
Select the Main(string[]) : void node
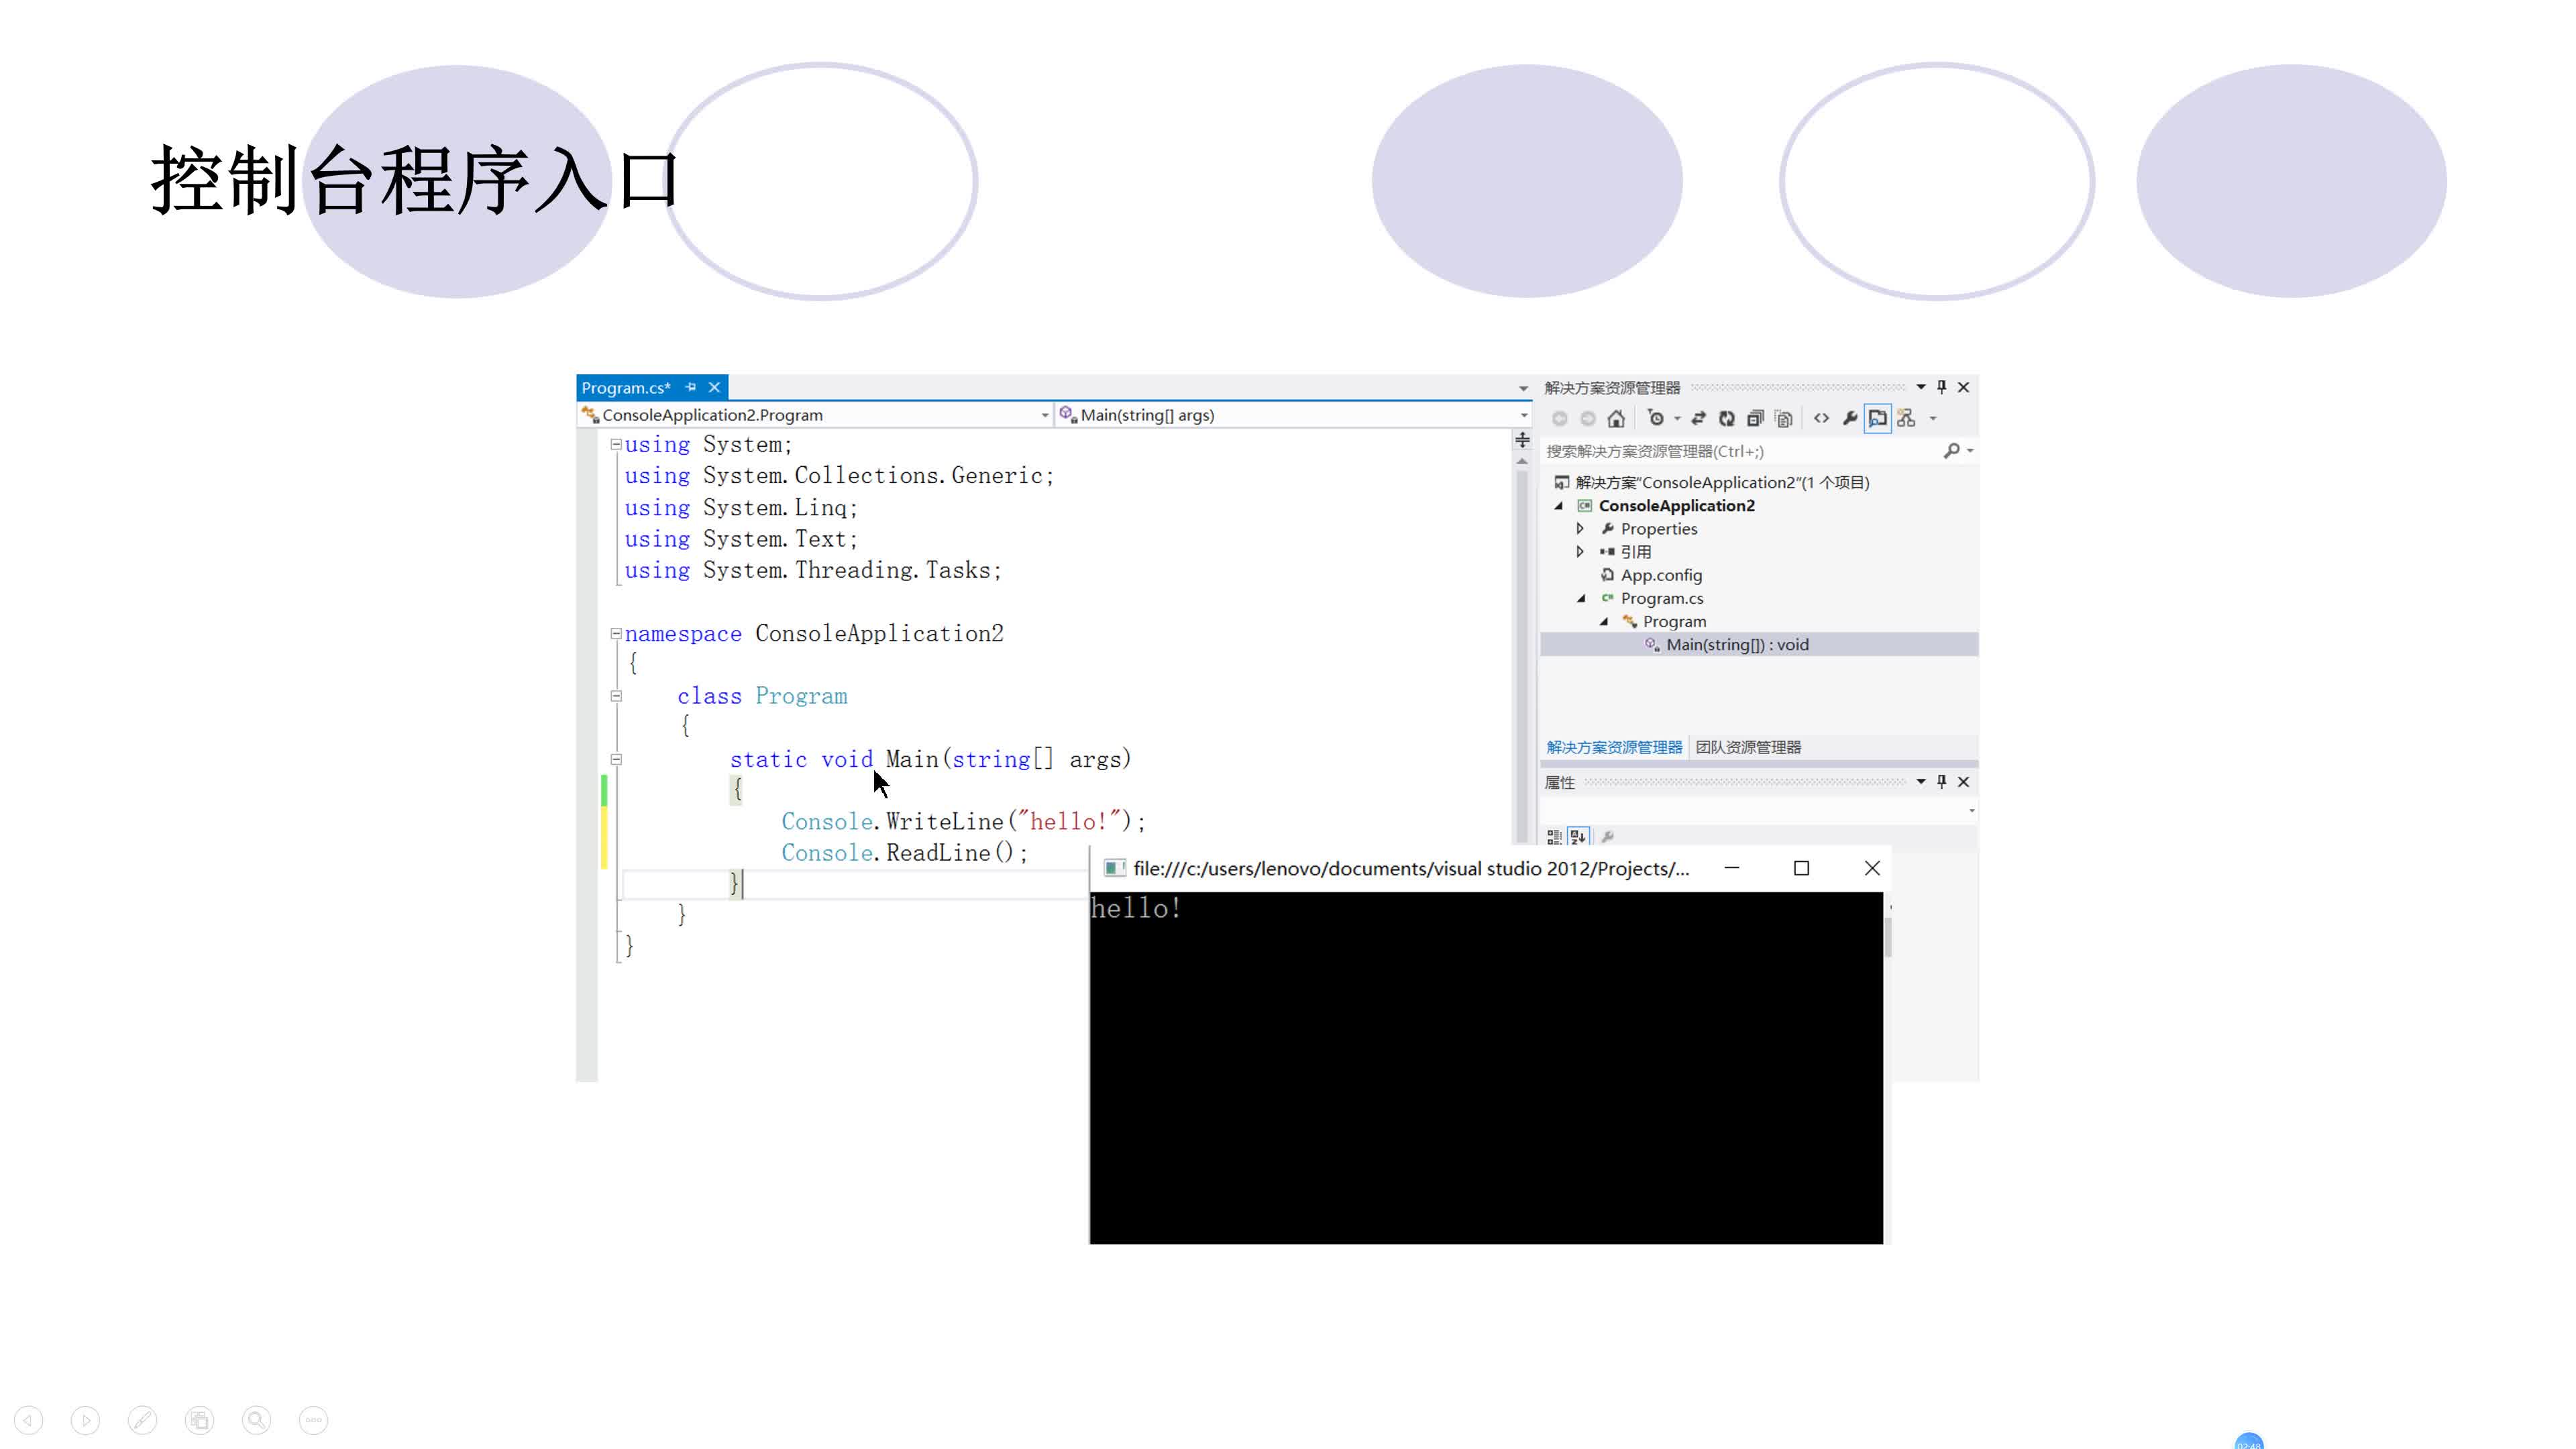1736,645
